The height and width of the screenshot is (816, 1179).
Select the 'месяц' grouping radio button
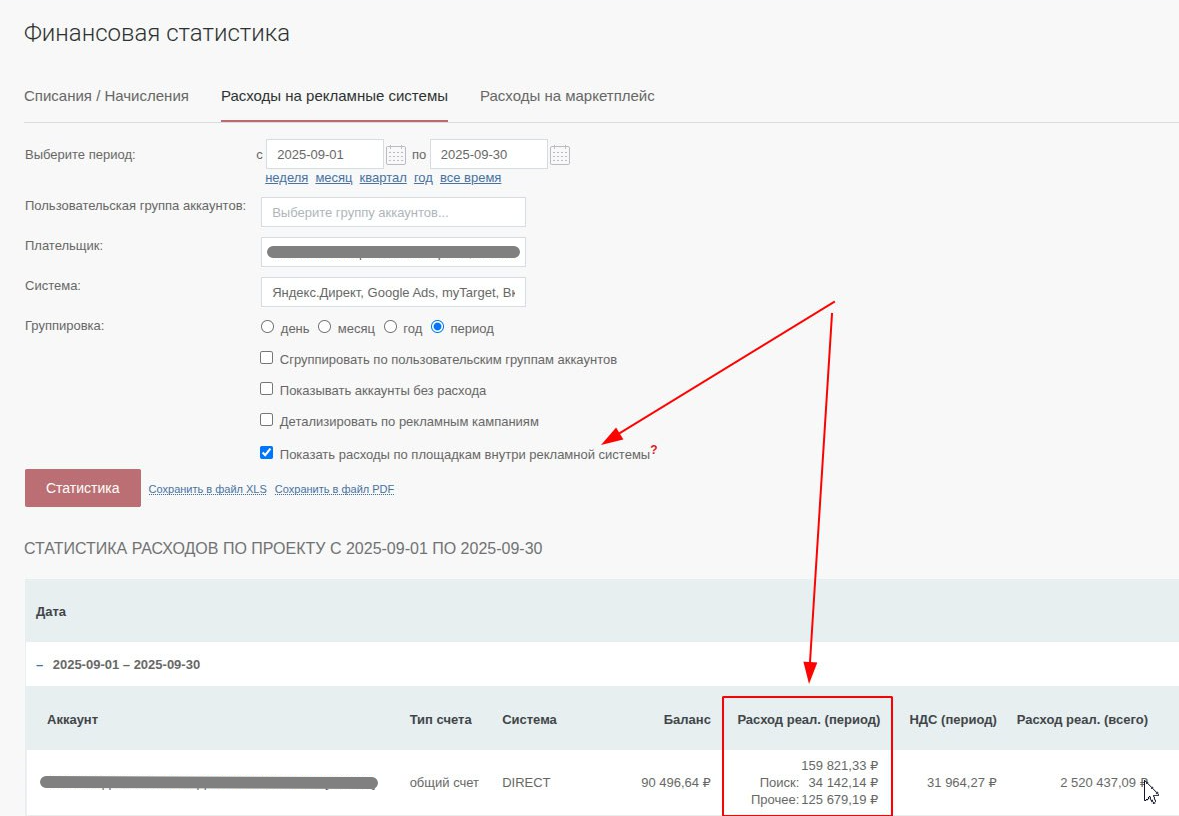(324, 327)
